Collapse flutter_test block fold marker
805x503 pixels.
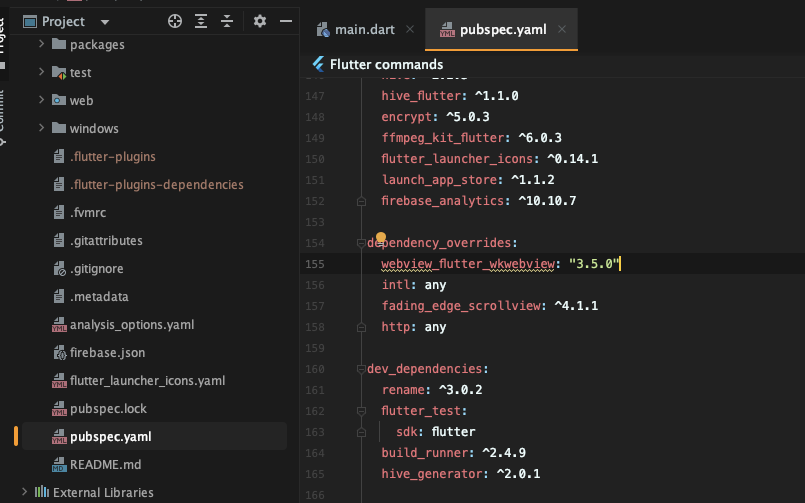click(361, 411)
